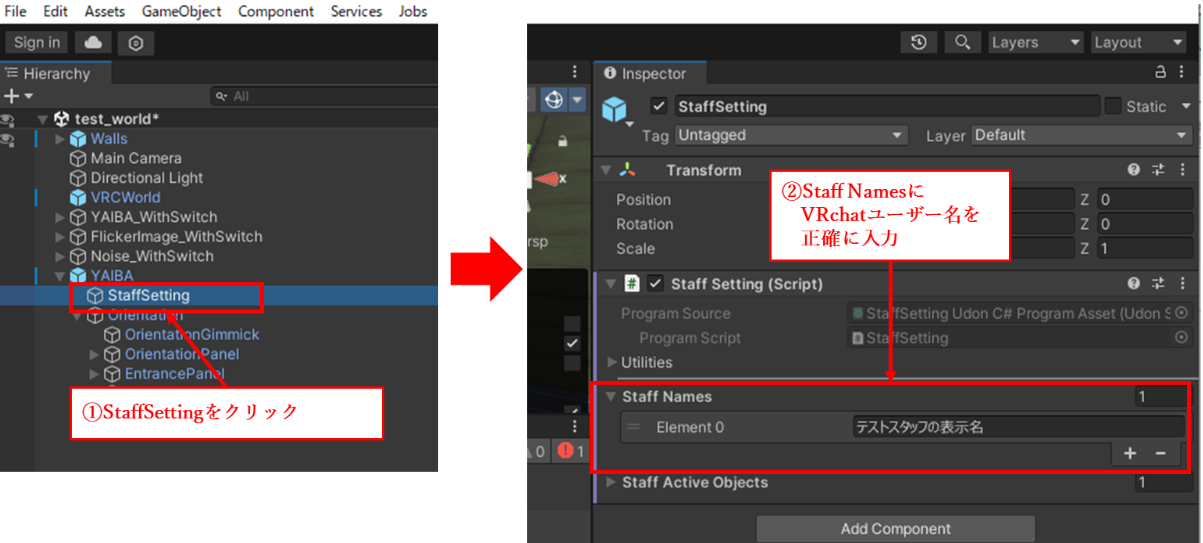Click the Add Component button
Image resolution: width=1203 pixels, height=543 pixels.
tap(895, 528)
